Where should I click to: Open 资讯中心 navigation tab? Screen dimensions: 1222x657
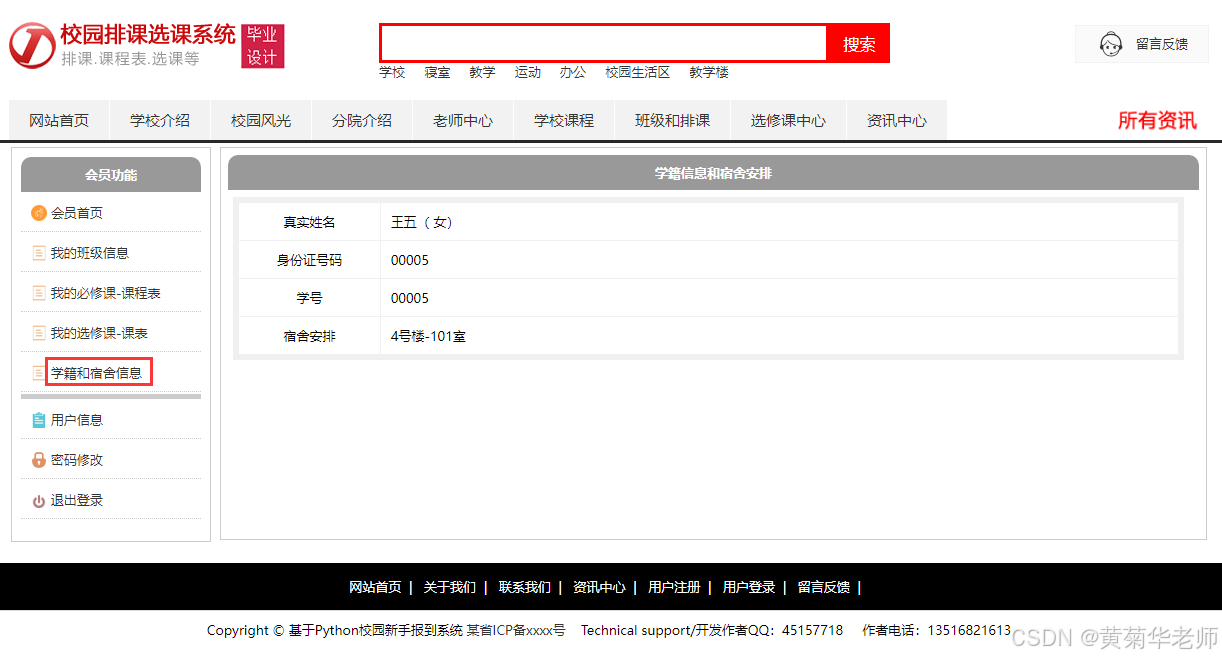click(x=897, y=120)
